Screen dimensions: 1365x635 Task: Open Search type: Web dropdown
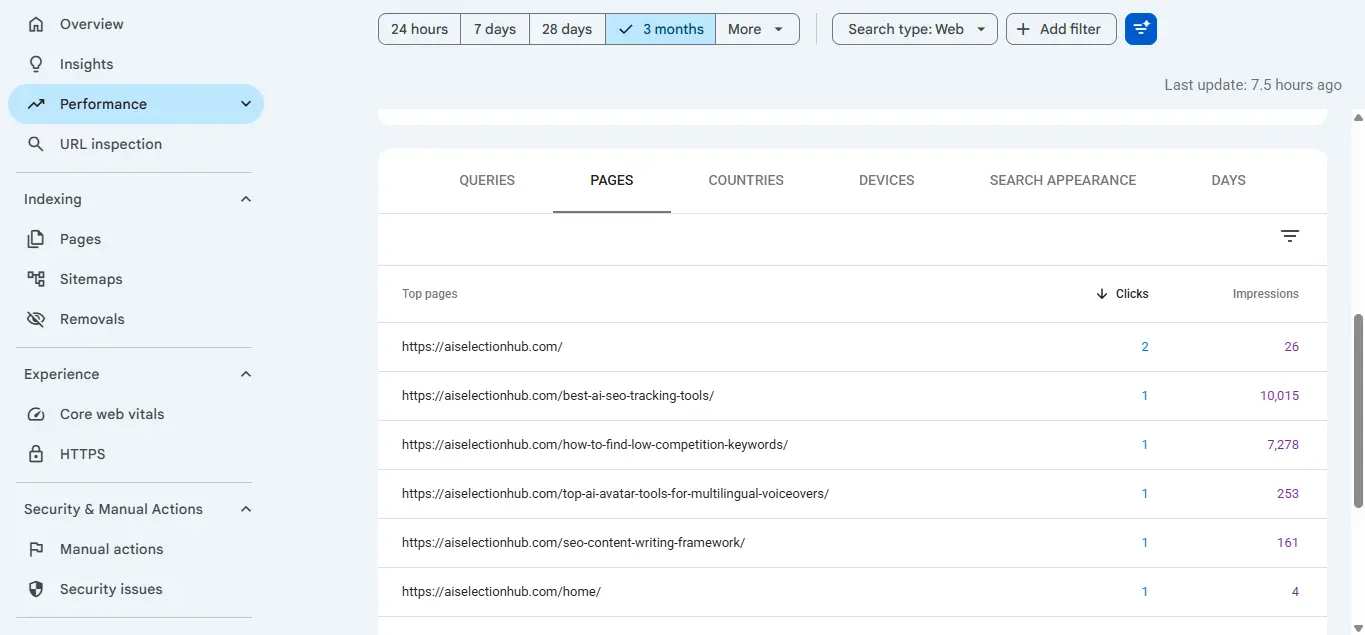click(x=915, y=29)
